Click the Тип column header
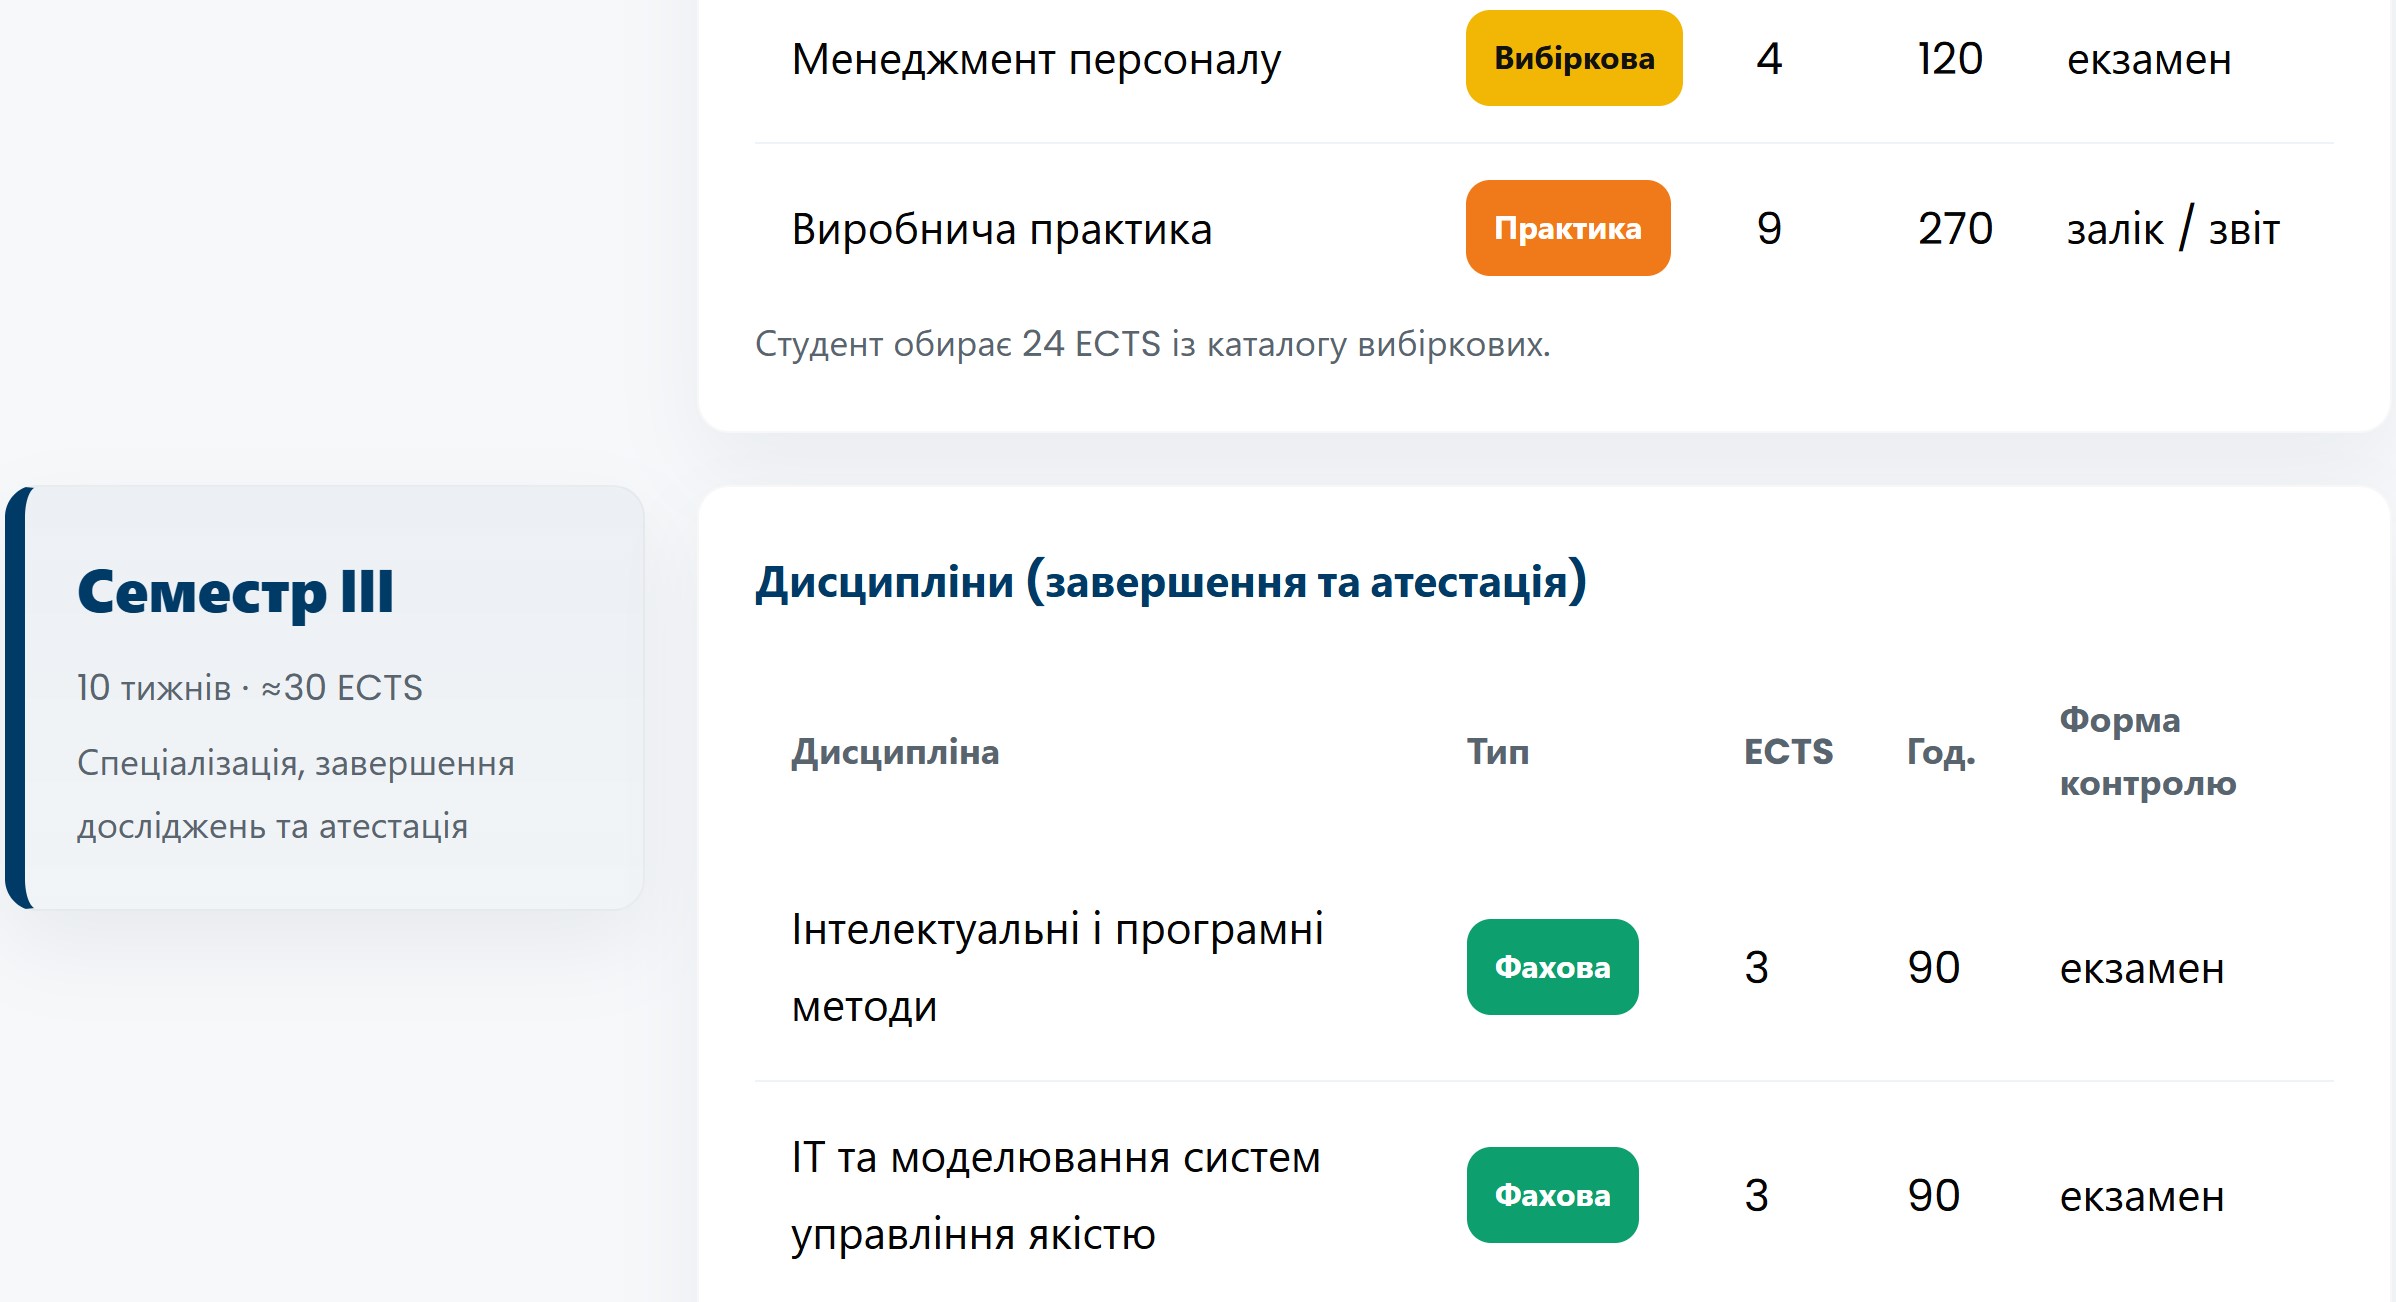This screenshot has width=2396, height=1302. (1498, 752)
